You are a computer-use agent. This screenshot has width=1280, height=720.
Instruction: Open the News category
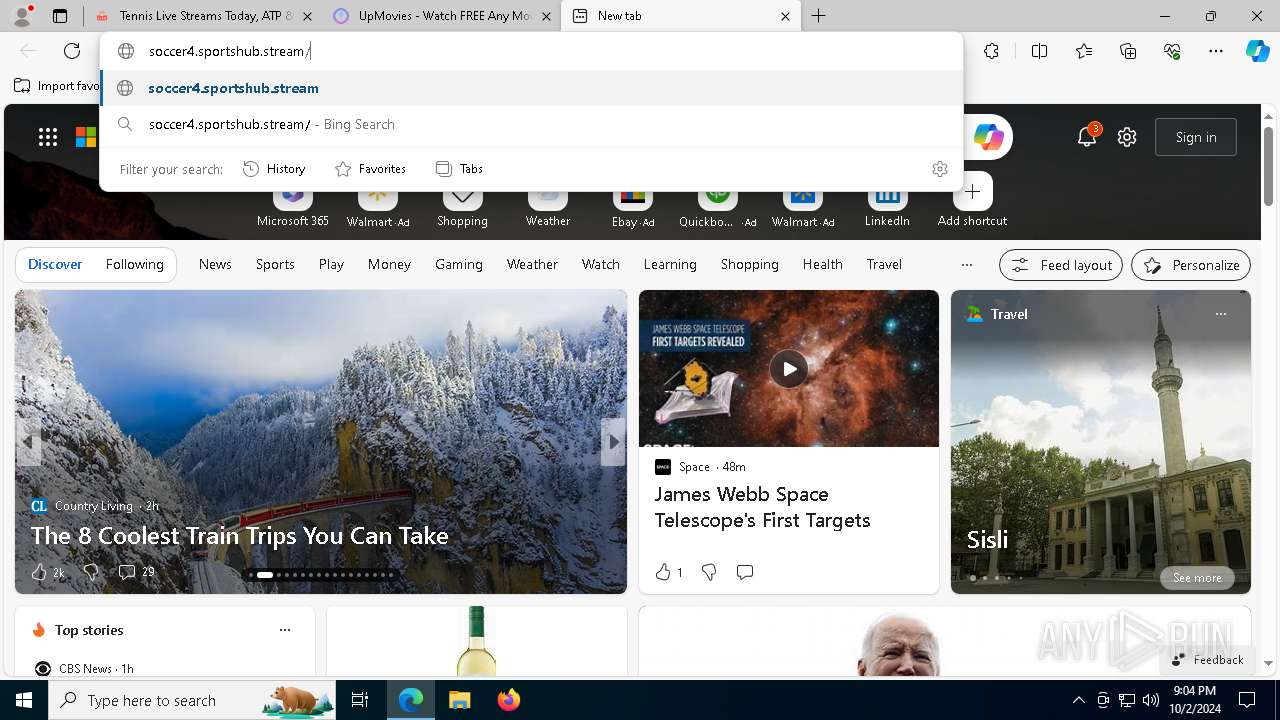click(215, 264)
